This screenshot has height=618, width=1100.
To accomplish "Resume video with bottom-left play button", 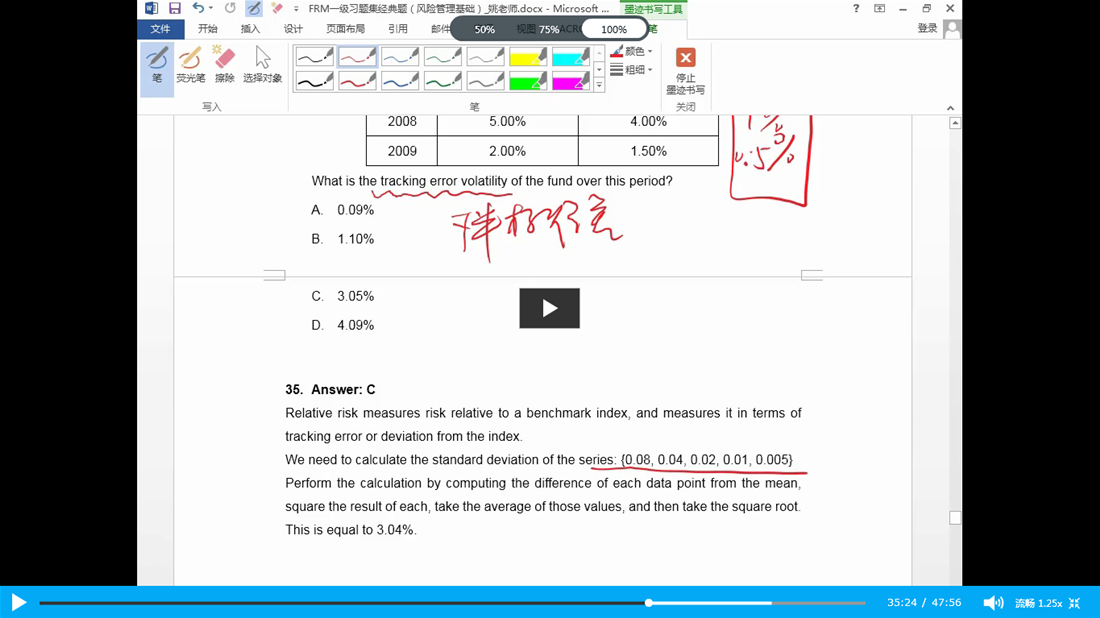I will coord(19,603).
